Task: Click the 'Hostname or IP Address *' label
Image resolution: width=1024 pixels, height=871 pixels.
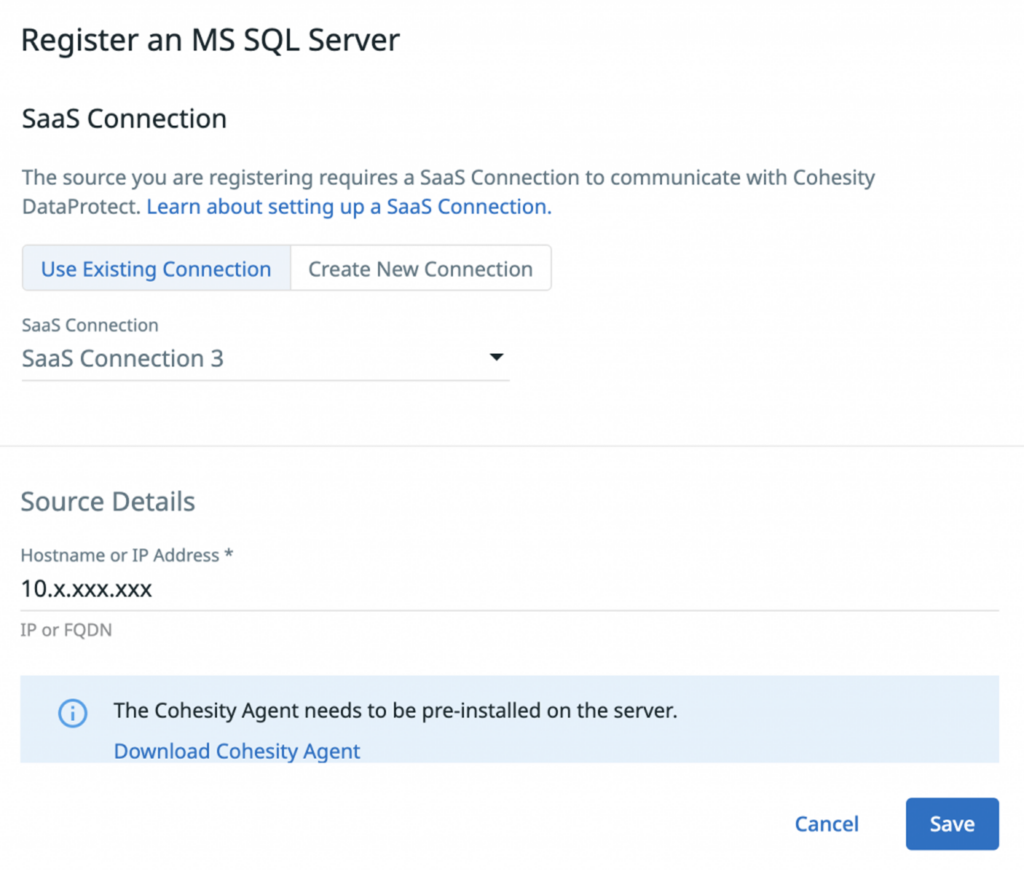Action: 126,555
